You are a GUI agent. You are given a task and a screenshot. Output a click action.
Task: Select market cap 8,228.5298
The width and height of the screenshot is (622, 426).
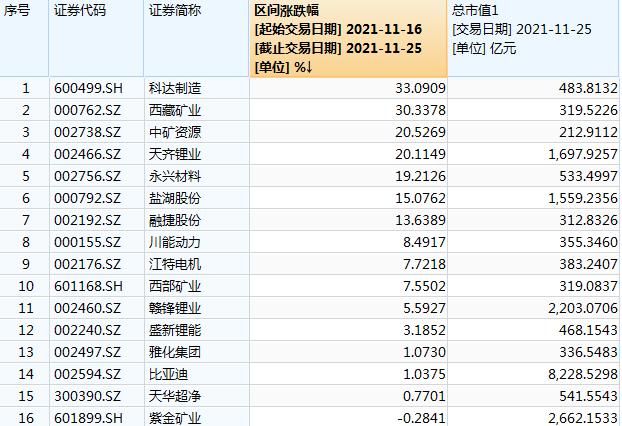[583, 374]
